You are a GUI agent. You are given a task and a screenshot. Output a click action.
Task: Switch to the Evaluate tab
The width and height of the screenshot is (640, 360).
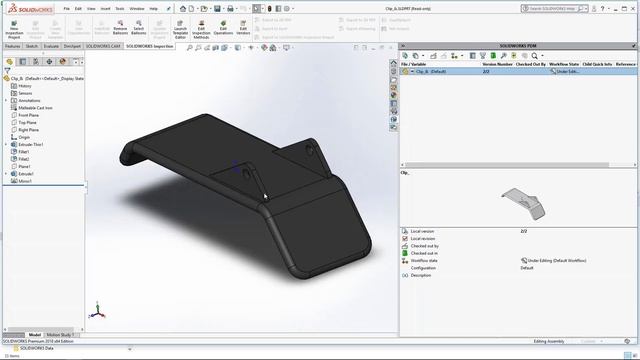(51, 46)
